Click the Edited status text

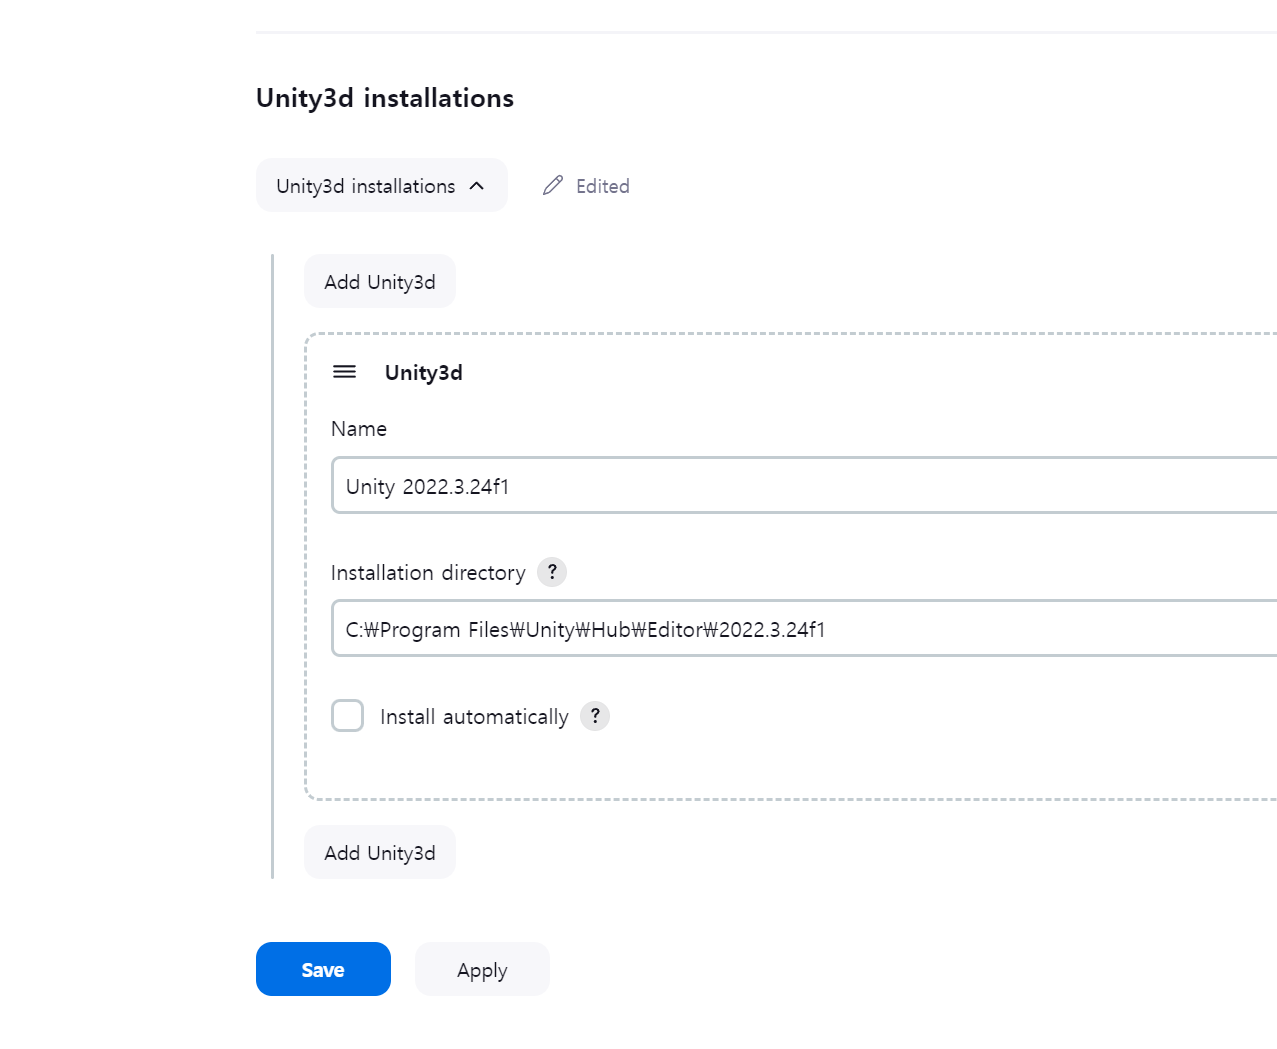pos(603,186)
